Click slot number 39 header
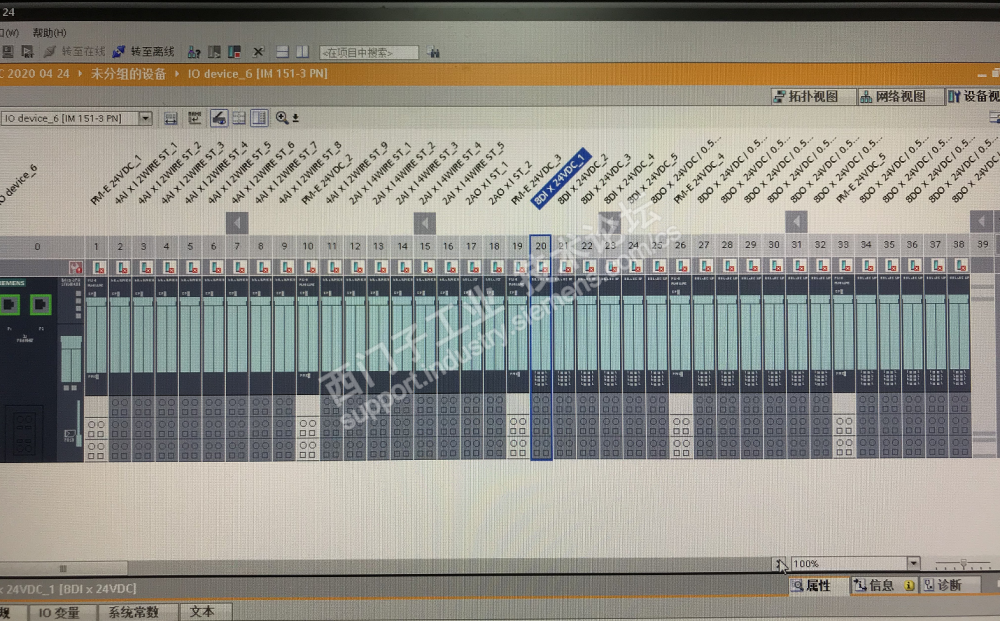 click(x=983, y=244)
